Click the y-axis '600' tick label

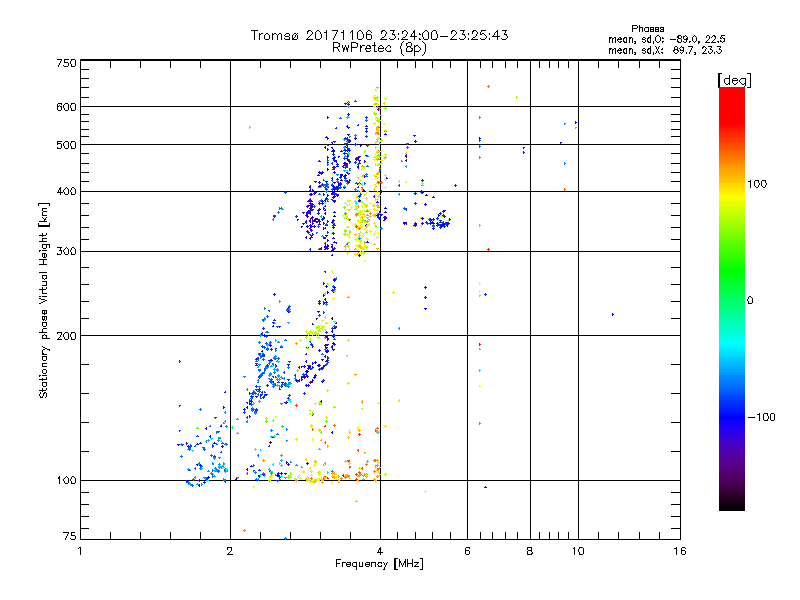tap(66, 107)
